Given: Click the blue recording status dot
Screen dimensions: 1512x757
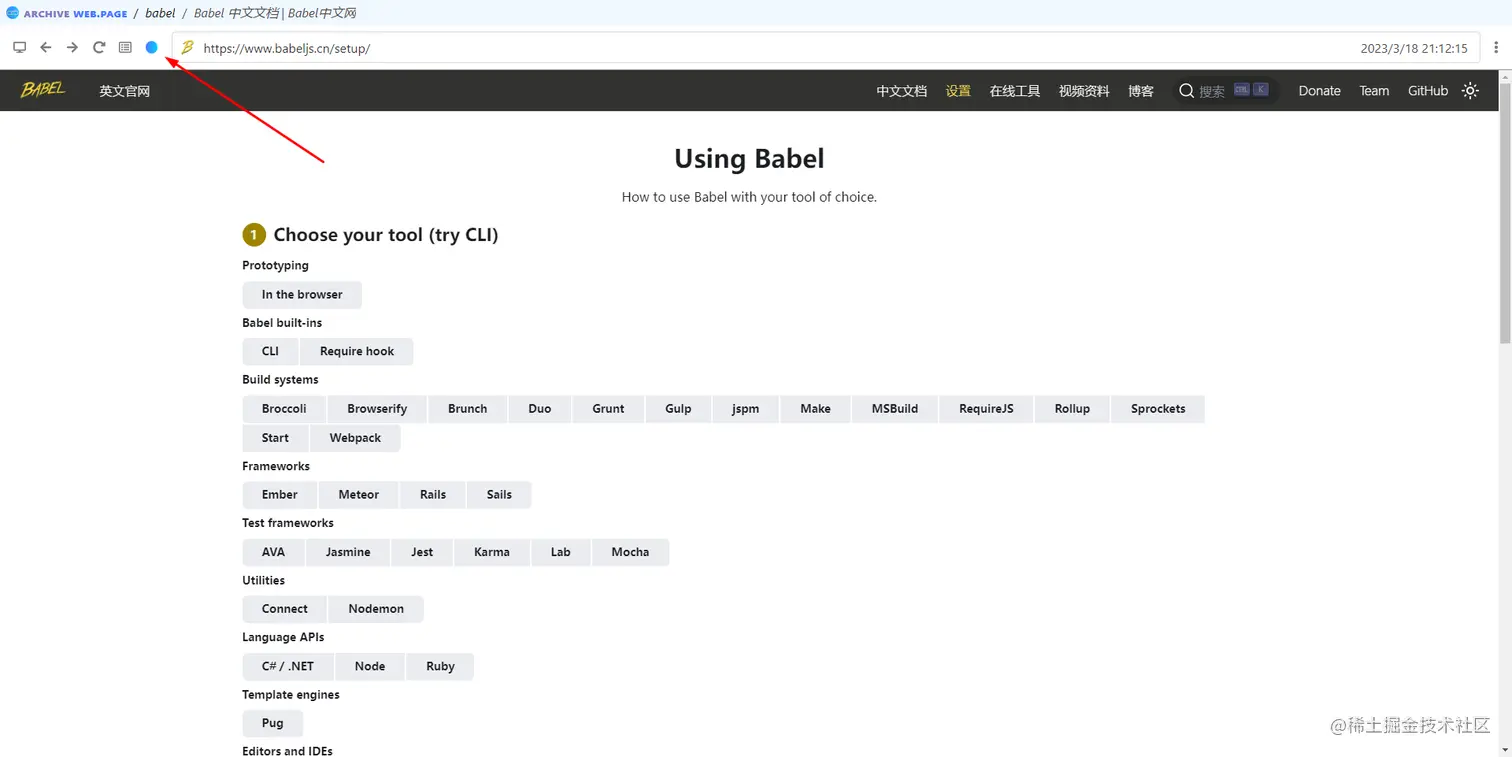Looking at the screenshot, I should [x=152, y=47].
